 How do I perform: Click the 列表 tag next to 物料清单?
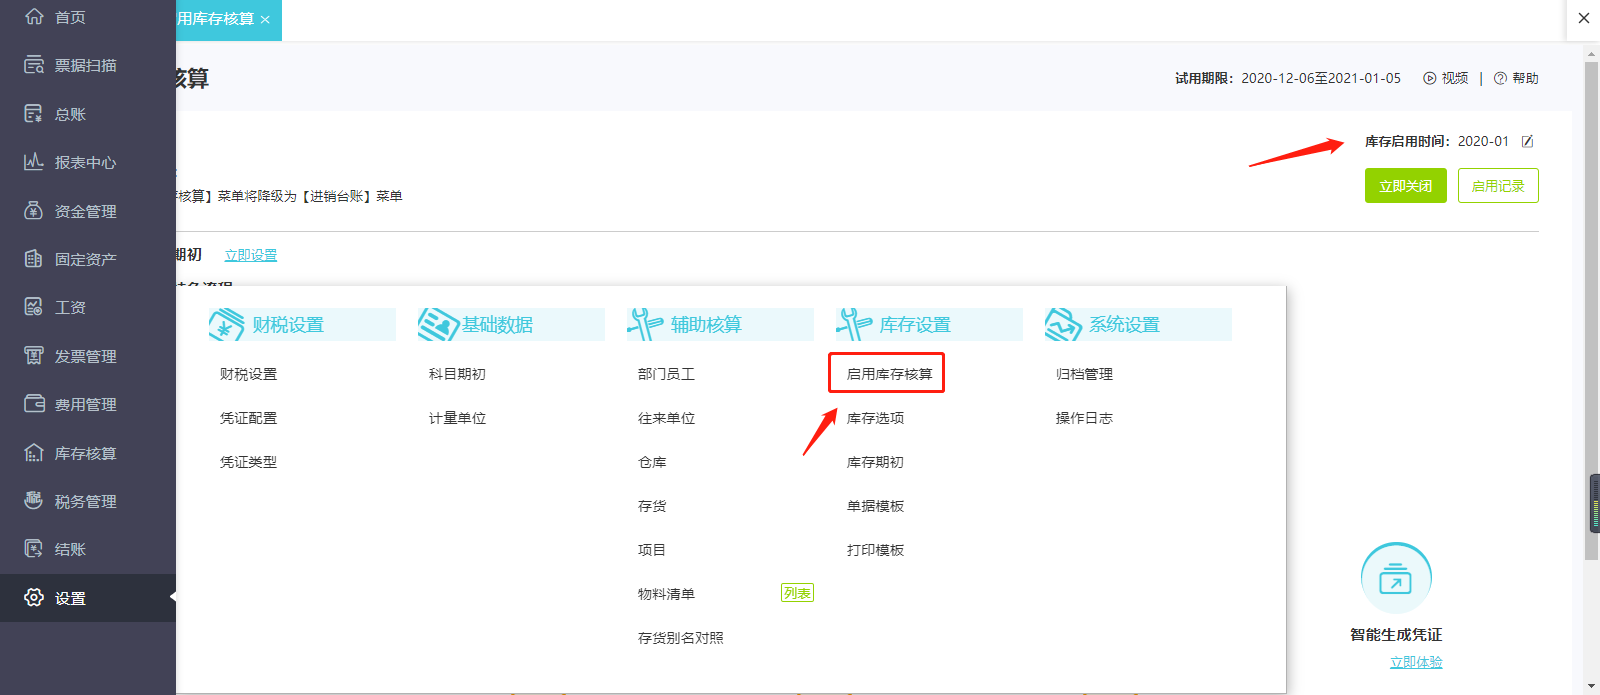click(797, 593)
